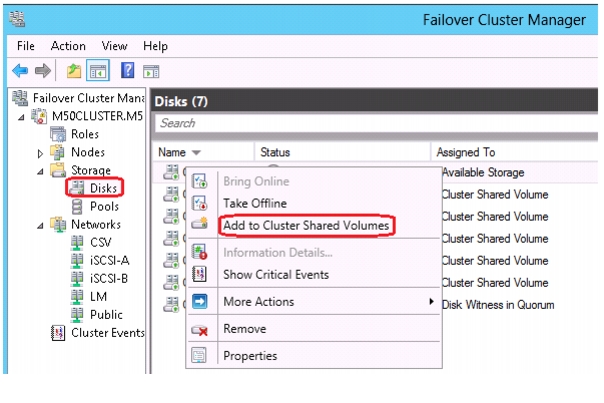This screenshot has height=403, width=604.
Task: Click the Disks search field
Action: coord(376,123)
